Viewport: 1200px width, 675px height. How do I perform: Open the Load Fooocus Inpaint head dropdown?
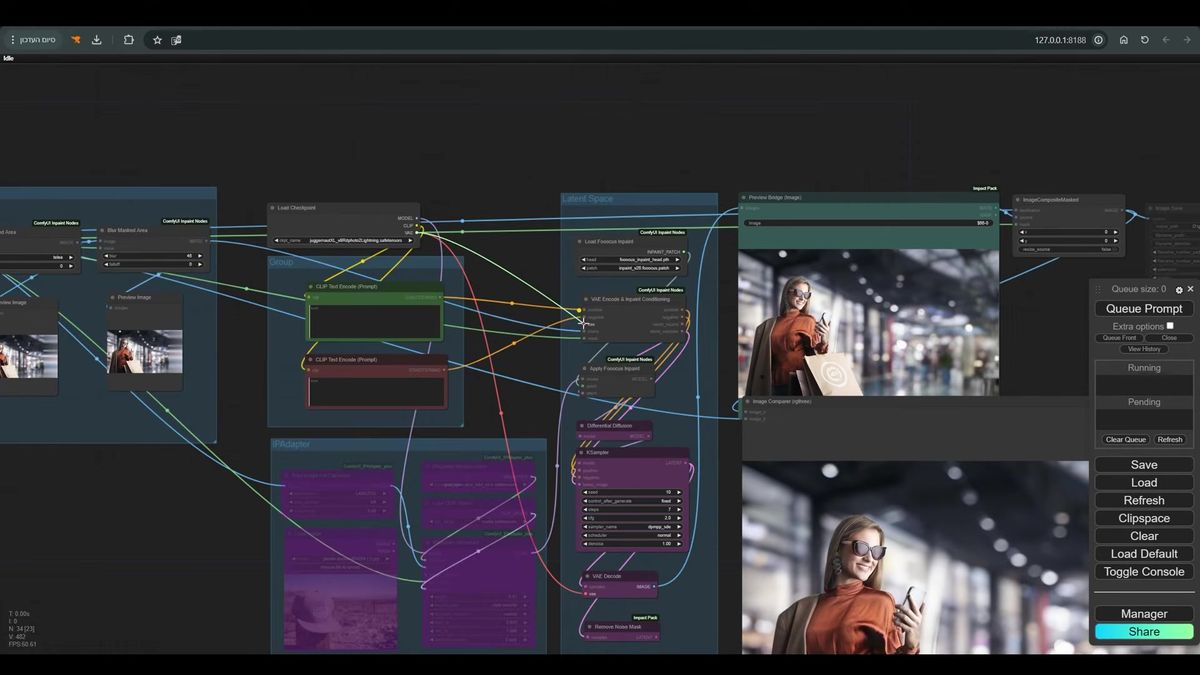pos(632,260)
